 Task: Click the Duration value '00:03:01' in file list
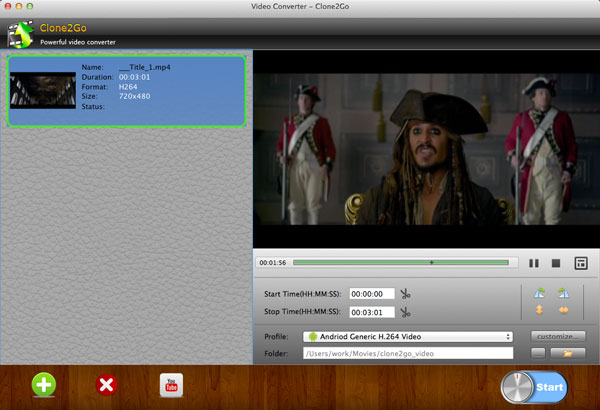134,77
